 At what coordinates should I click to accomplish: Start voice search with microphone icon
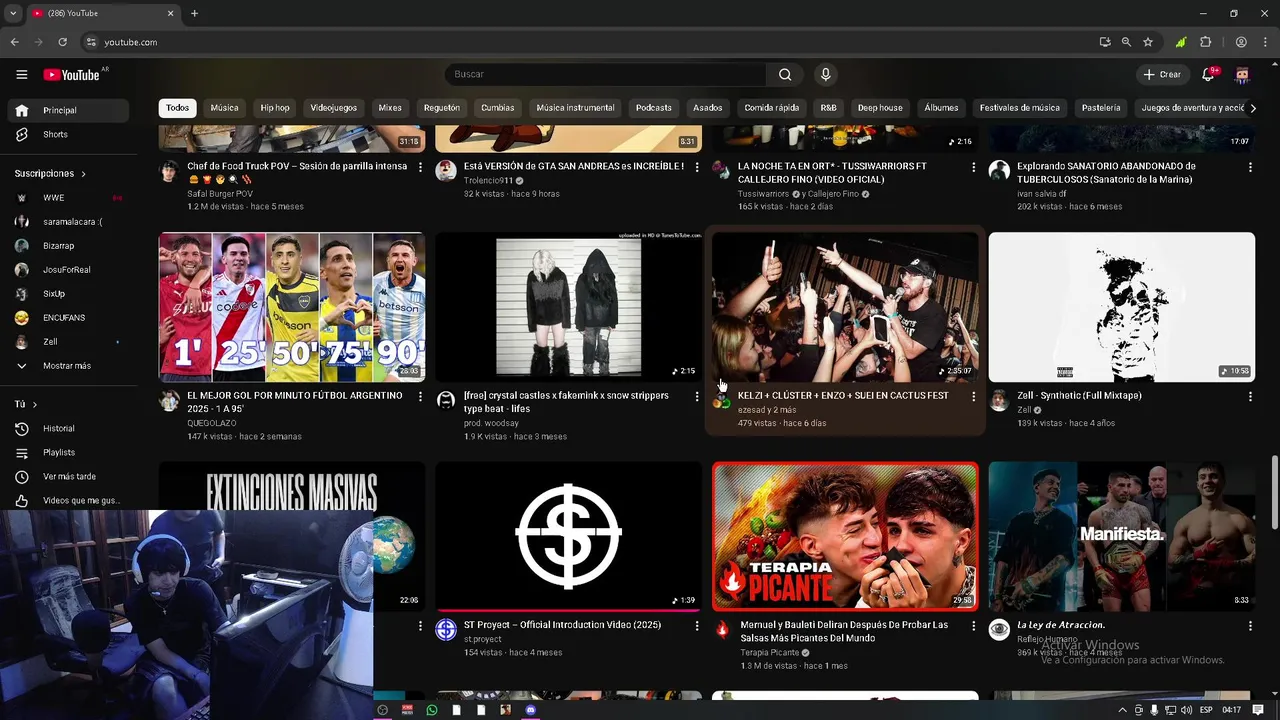click(x=825, y=75)
